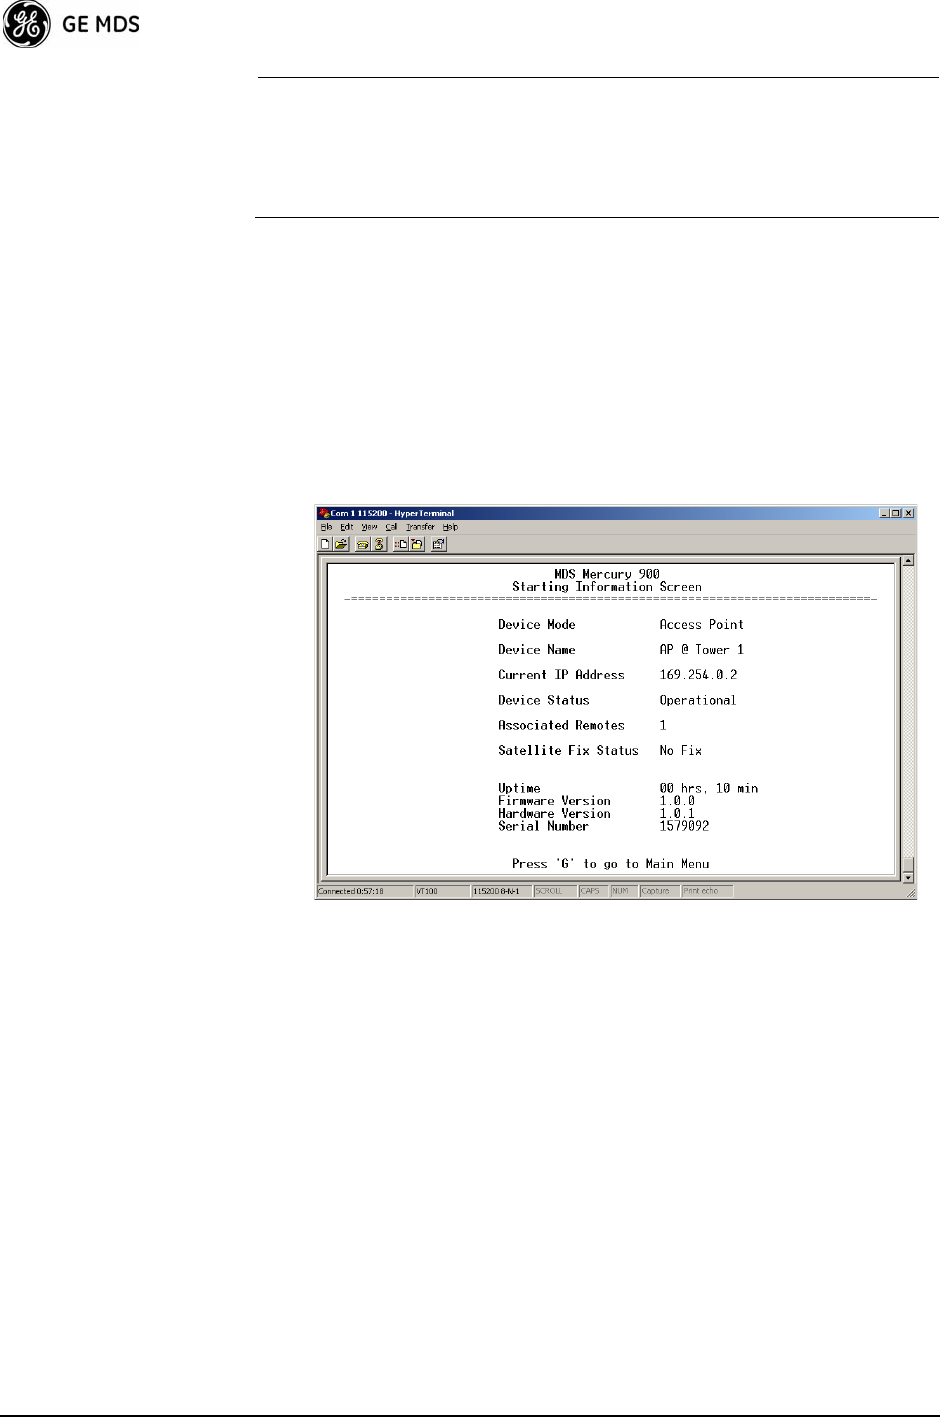Open the Transfer menu
The image size is (940, 1417).
click(x=420, y=527)
